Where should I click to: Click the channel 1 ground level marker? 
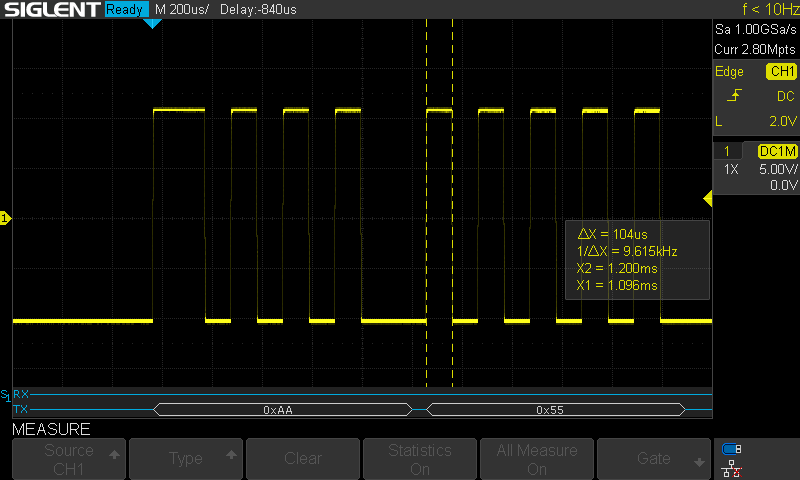[x=5, y=218]
